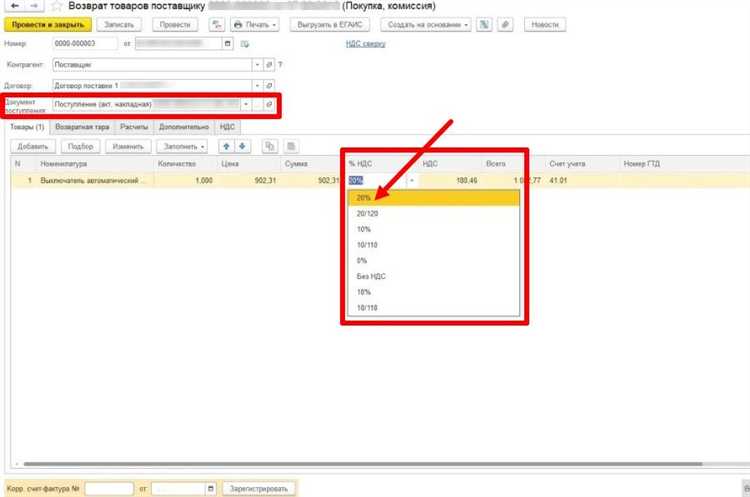Open calendar for the корр. счет-фактура date
This screenshot has height=497, width=750.
tap(210, 488)
